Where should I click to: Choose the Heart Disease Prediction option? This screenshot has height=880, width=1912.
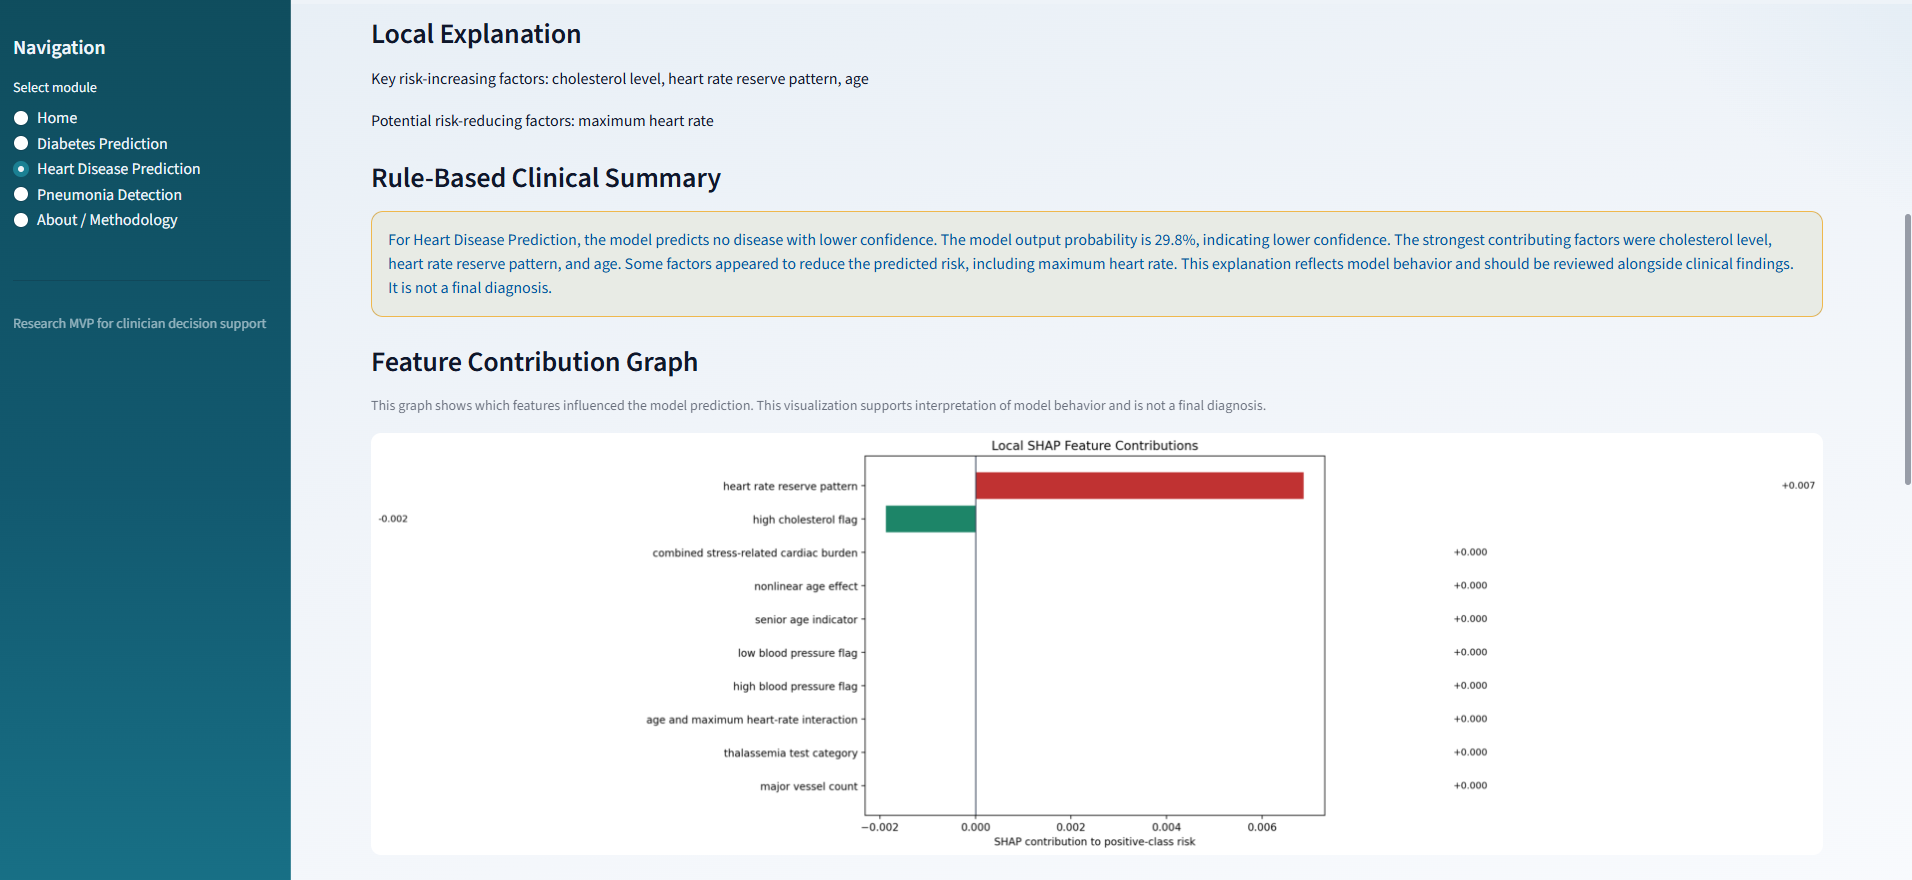point(21,169)
